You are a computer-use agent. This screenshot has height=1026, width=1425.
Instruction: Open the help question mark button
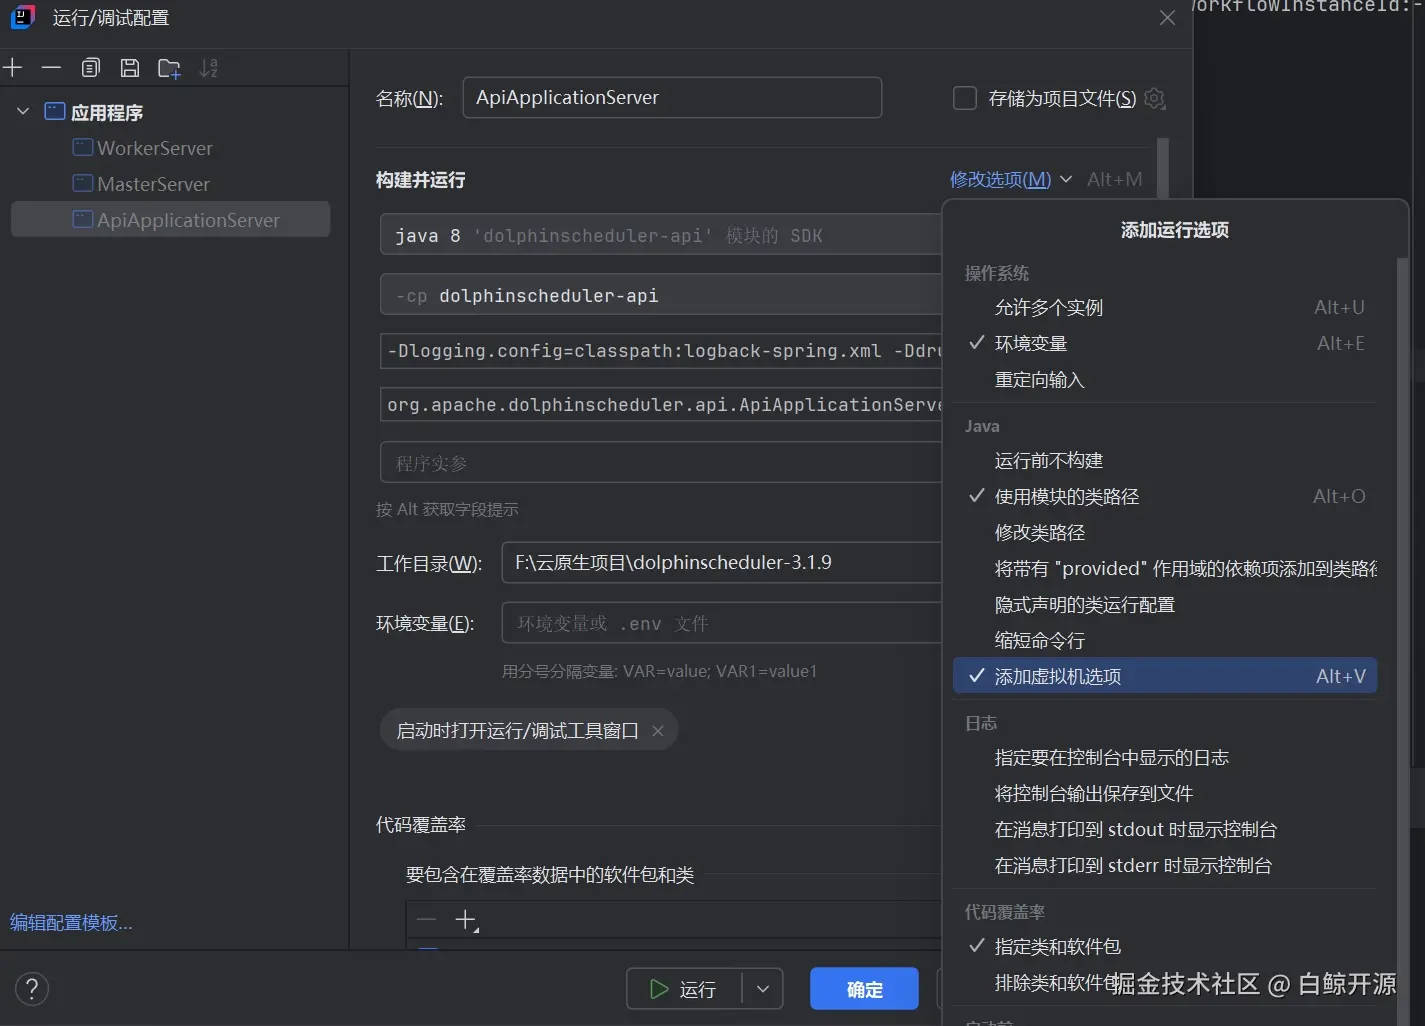point(32,989)
